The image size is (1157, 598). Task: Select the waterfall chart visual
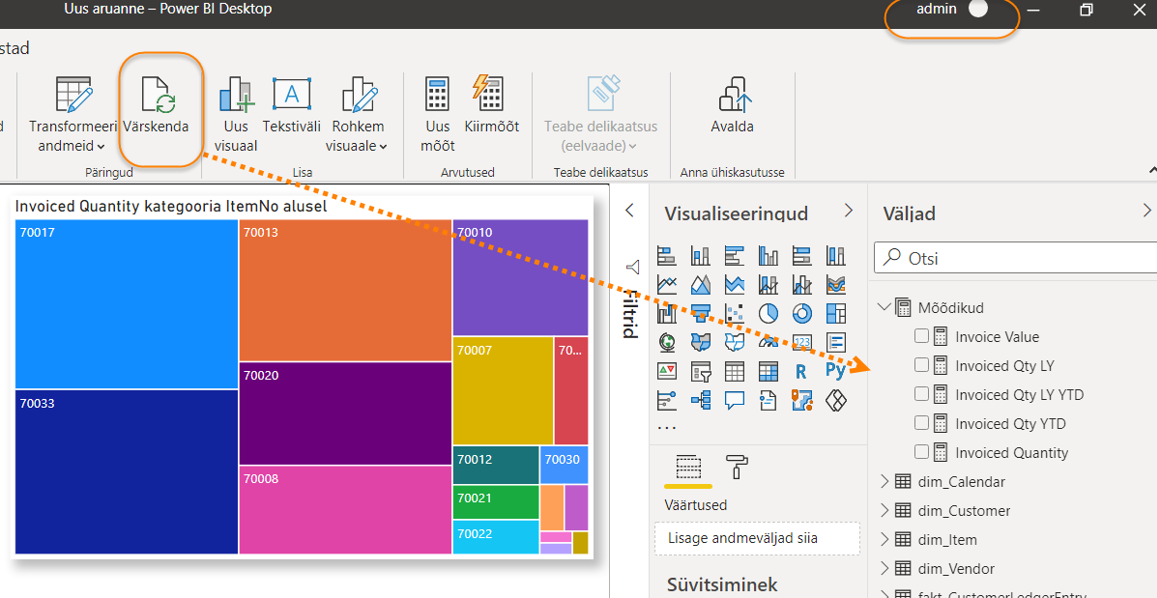[666, 313]
